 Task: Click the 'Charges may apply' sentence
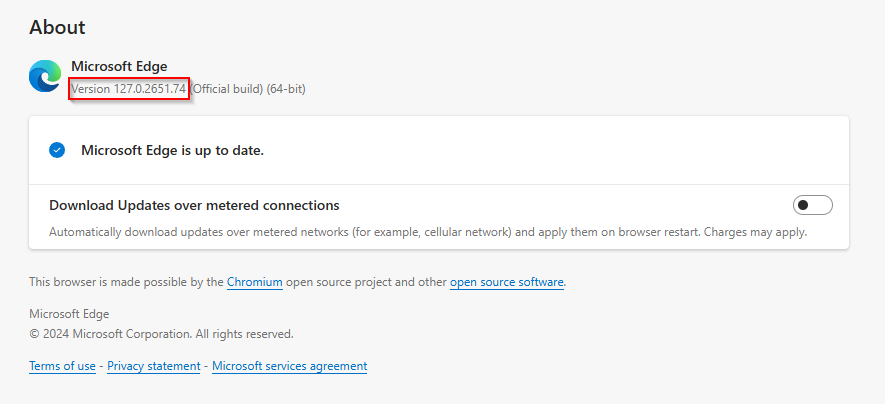point(756,232)
